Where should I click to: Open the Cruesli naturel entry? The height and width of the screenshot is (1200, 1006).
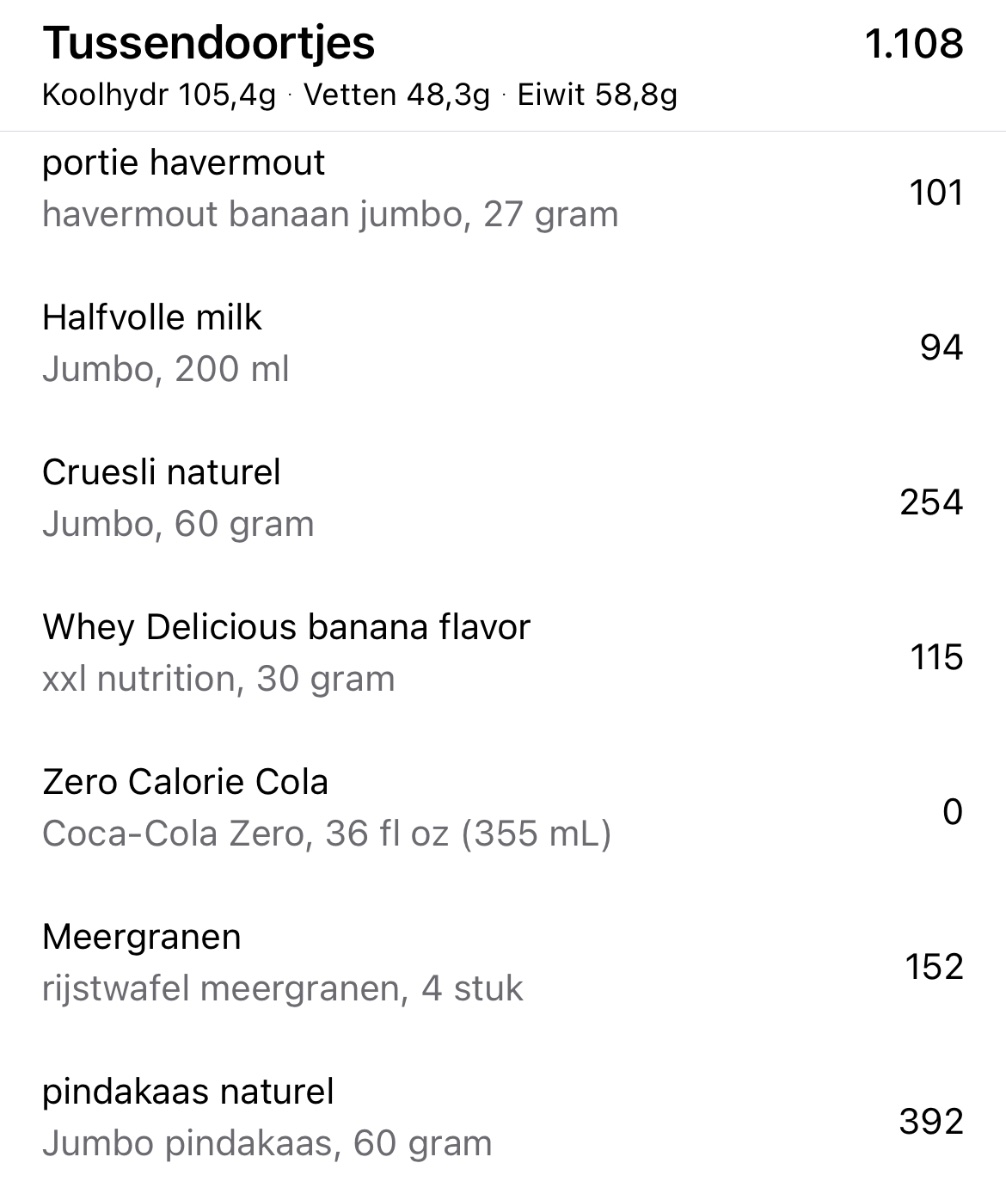(162, 472)
